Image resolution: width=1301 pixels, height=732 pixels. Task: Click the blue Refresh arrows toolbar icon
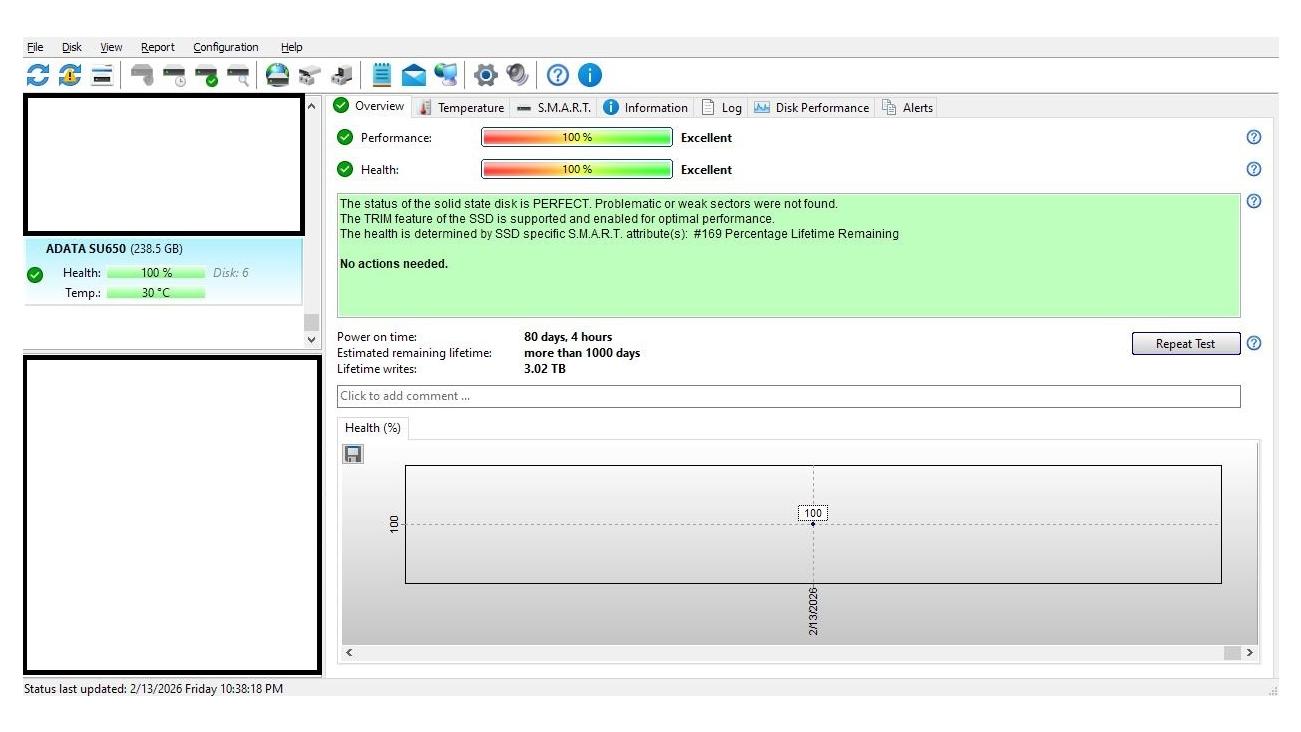37,75
